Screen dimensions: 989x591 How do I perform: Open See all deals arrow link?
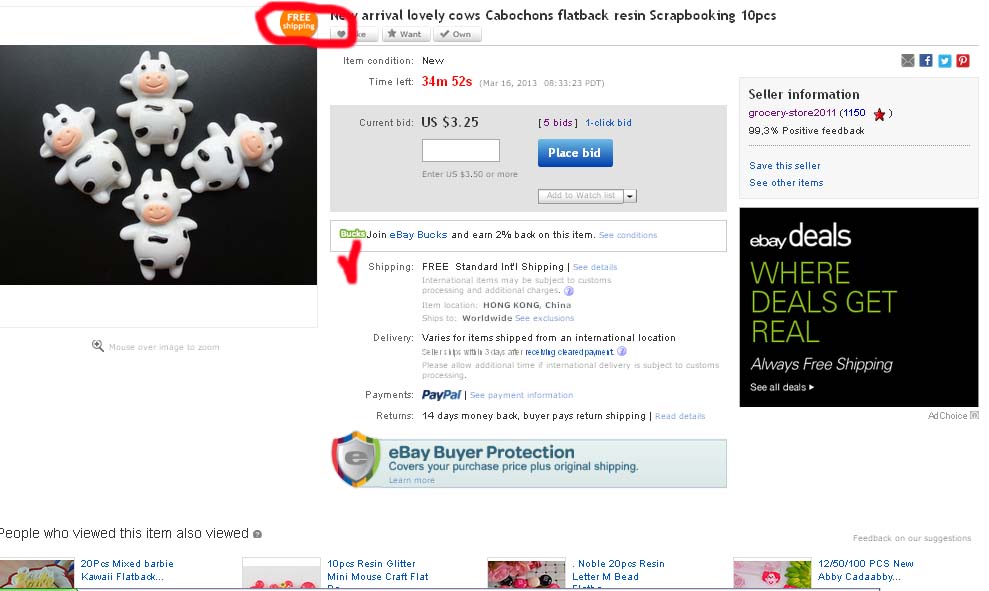781,387
